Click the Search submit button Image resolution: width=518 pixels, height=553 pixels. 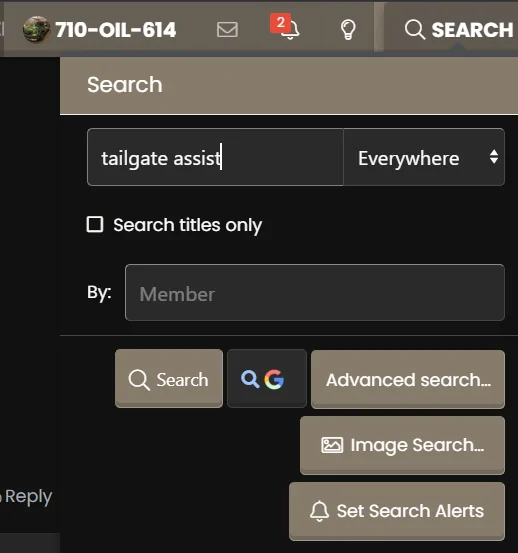pyautogui.click(x=169, y=379)
